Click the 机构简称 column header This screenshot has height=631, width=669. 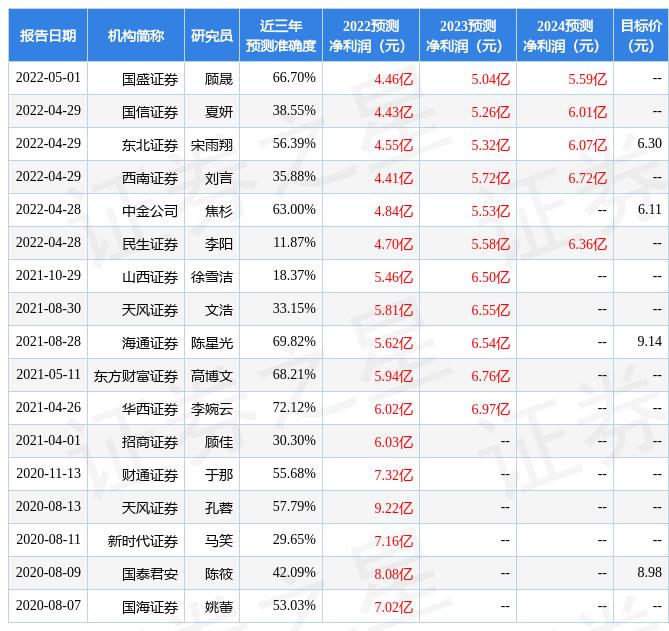tap(136, 35)
